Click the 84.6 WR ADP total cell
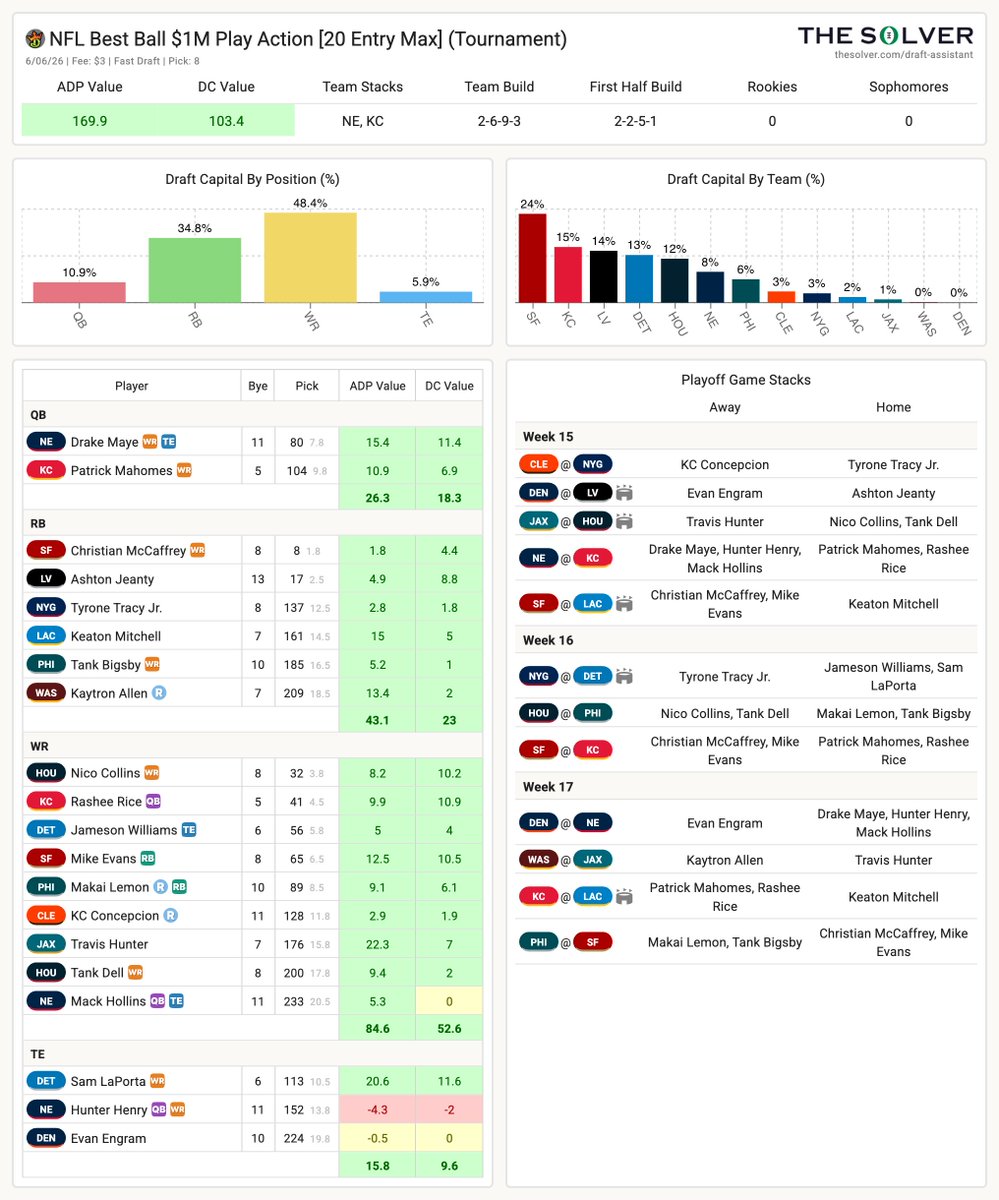The width and height of the screenshot is (999, 1200). (x=377, y=1028)
